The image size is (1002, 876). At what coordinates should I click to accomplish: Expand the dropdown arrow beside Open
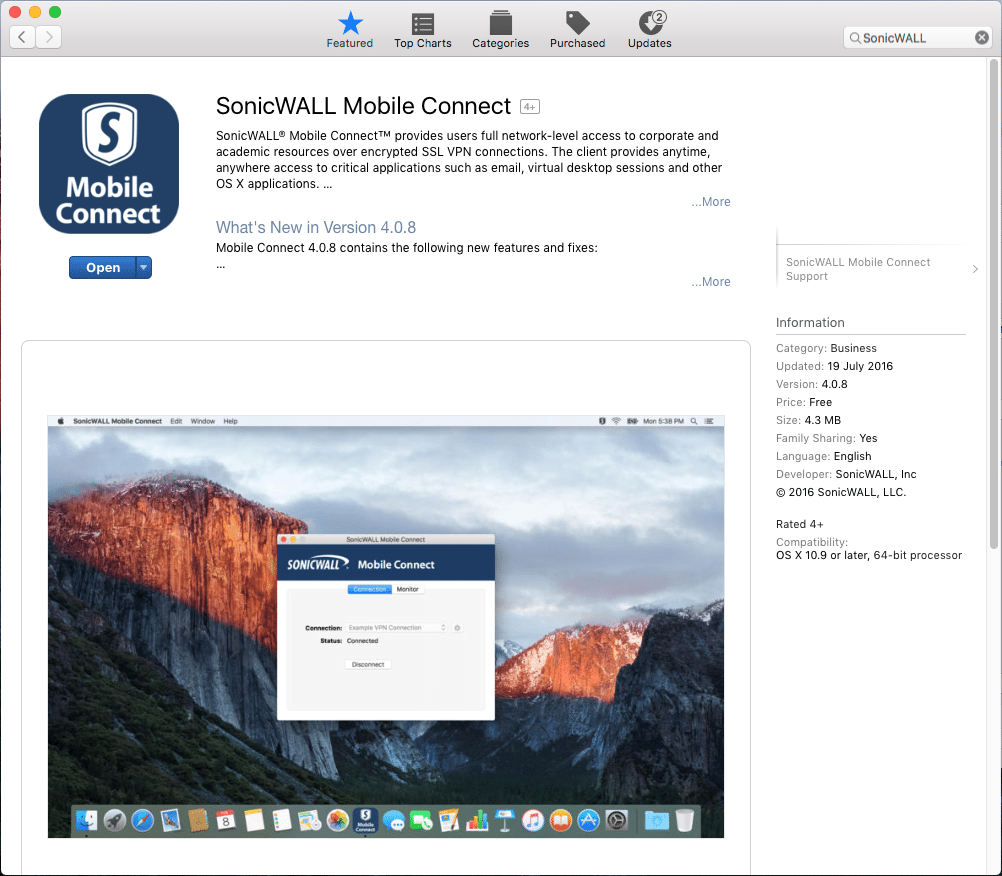[x=144, y=268]
